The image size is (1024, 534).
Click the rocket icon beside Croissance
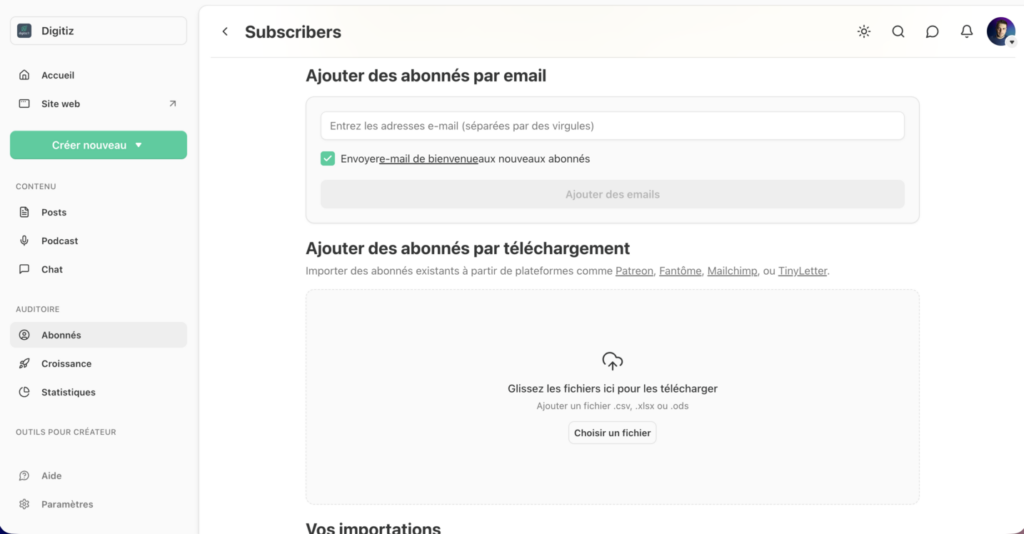click(x=24, y=364)
